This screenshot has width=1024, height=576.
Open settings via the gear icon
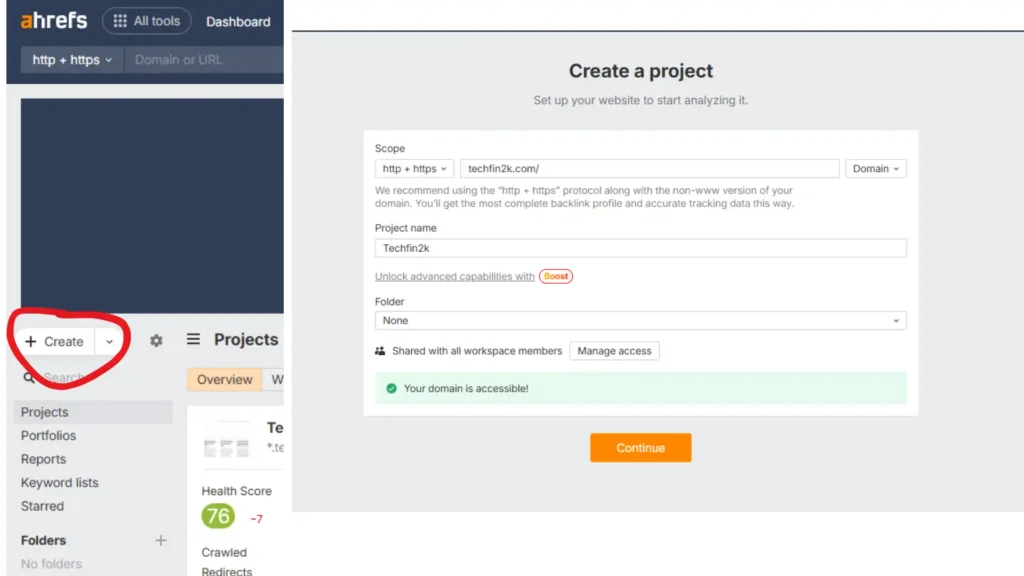tap(156, 341)
